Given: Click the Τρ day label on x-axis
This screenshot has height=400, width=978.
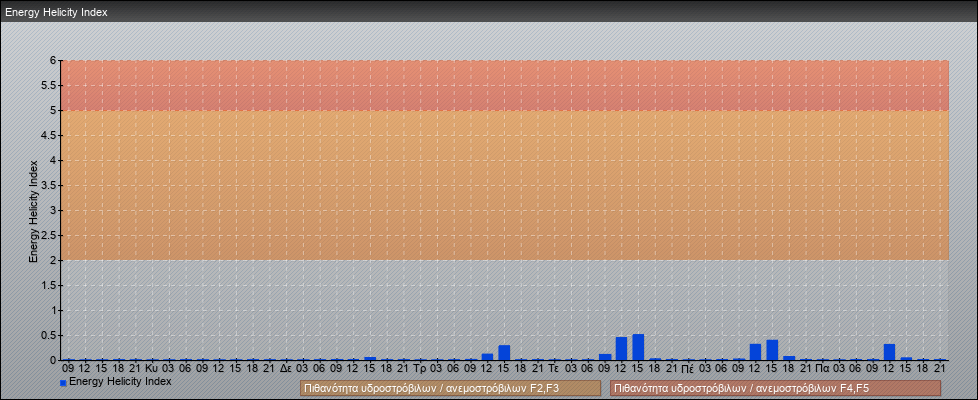Looking at the screenshot, I should [x=420, y=369].
